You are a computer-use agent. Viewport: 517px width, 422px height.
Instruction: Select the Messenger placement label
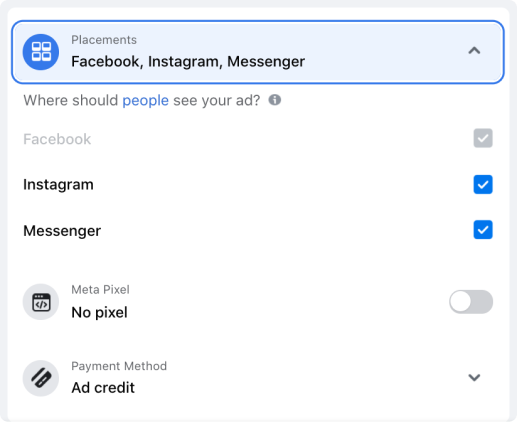click(62, 231)
